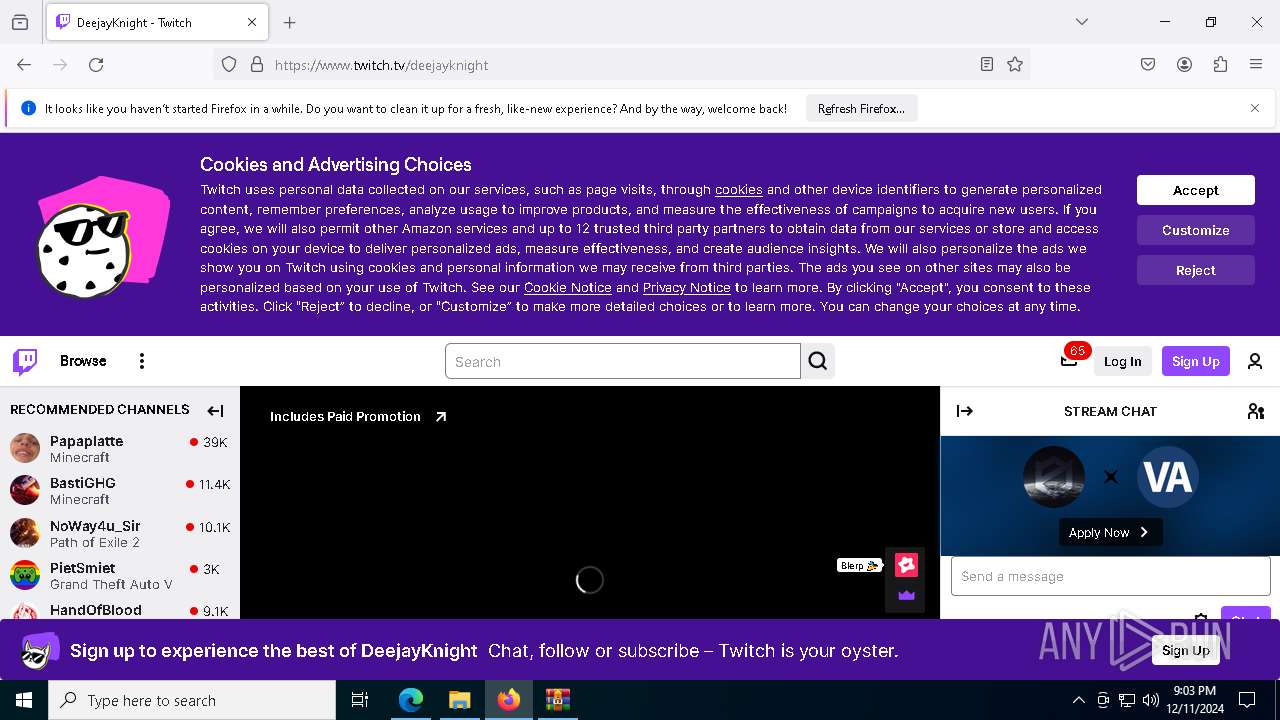This screenshot has height=720, width=1280.
Task: Bookmark this page with the star
Action: [x=1015, y=64]
